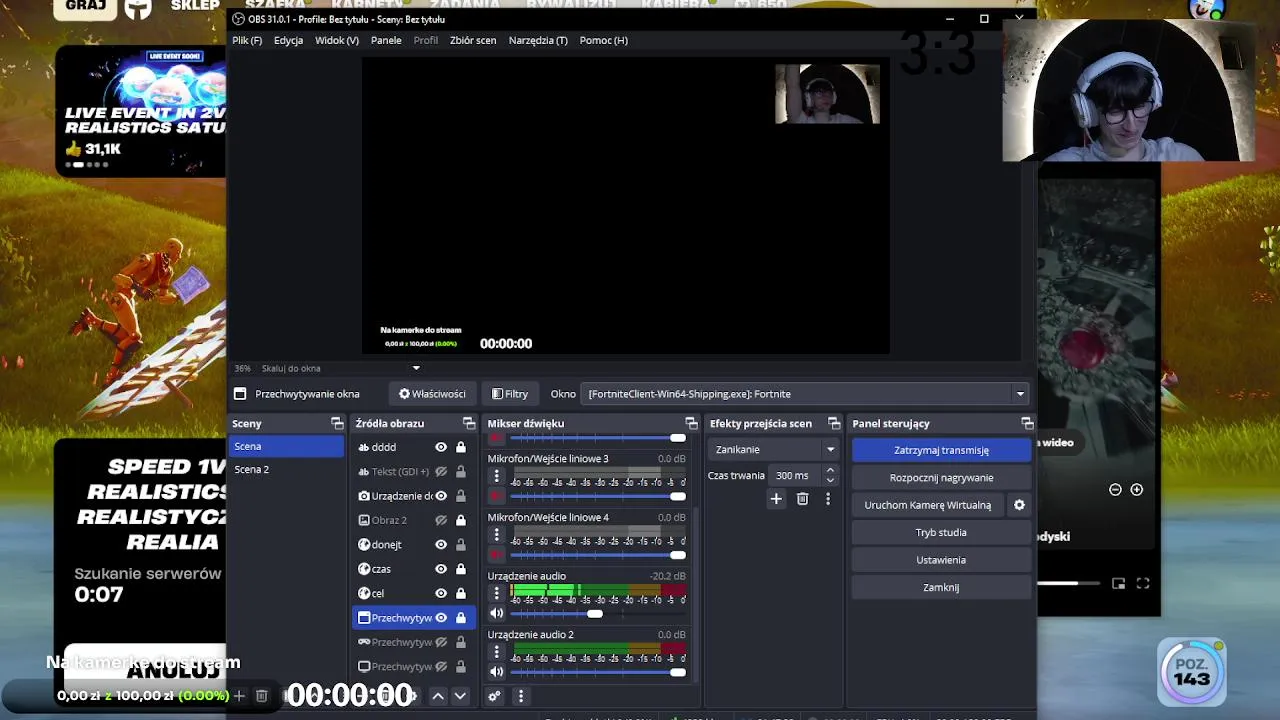Unlock the Obraz 2 source
This screenshot has height=720, width=1280.
461,520
